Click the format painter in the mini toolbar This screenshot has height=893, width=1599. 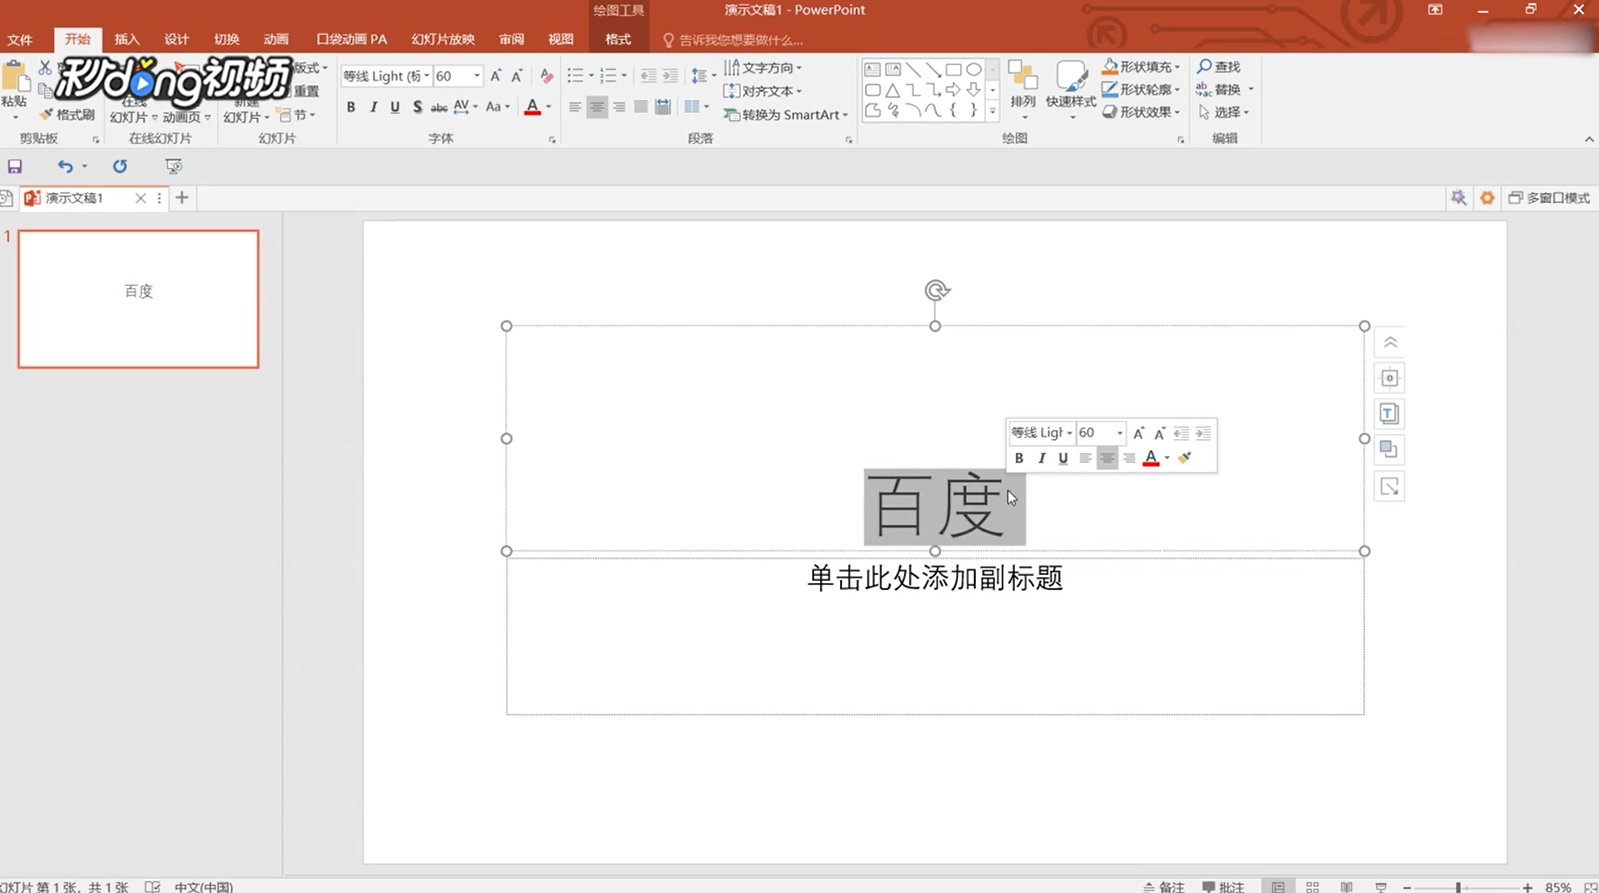pos(1185,458)
